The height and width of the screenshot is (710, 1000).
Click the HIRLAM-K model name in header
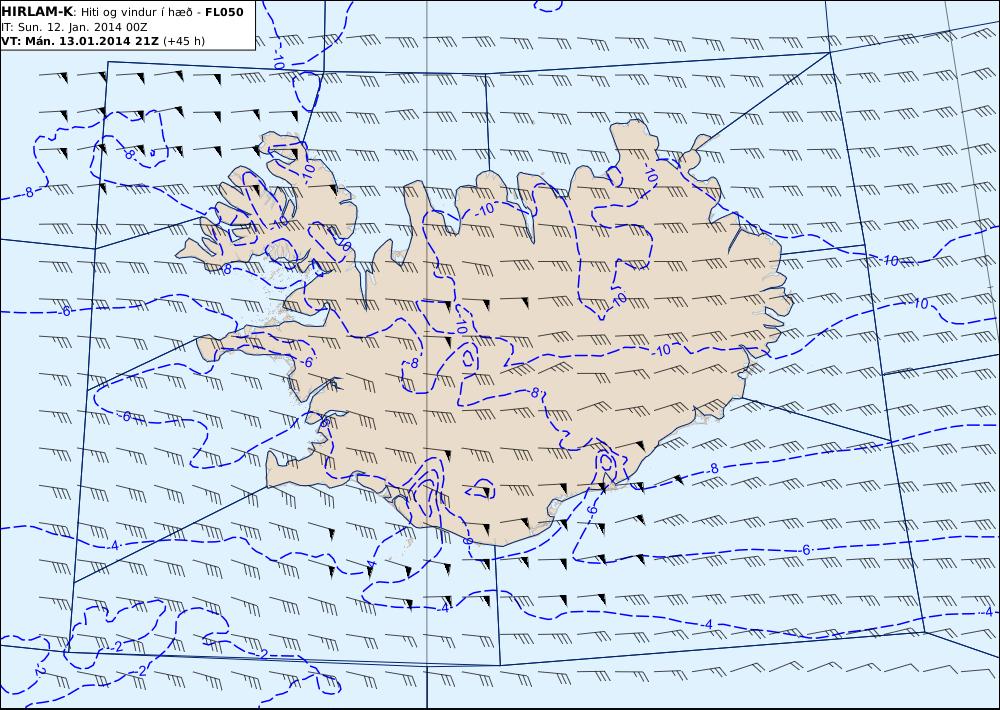(x=38, y=12)
